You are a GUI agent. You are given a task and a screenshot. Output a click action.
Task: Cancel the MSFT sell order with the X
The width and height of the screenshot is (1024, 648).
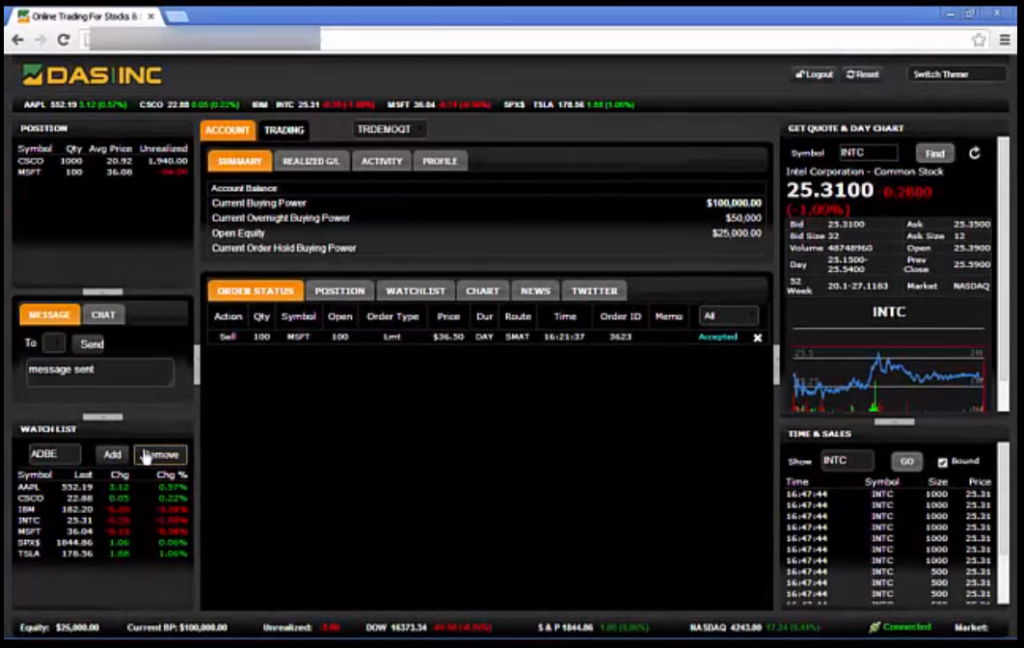click(x=758, y=338)
